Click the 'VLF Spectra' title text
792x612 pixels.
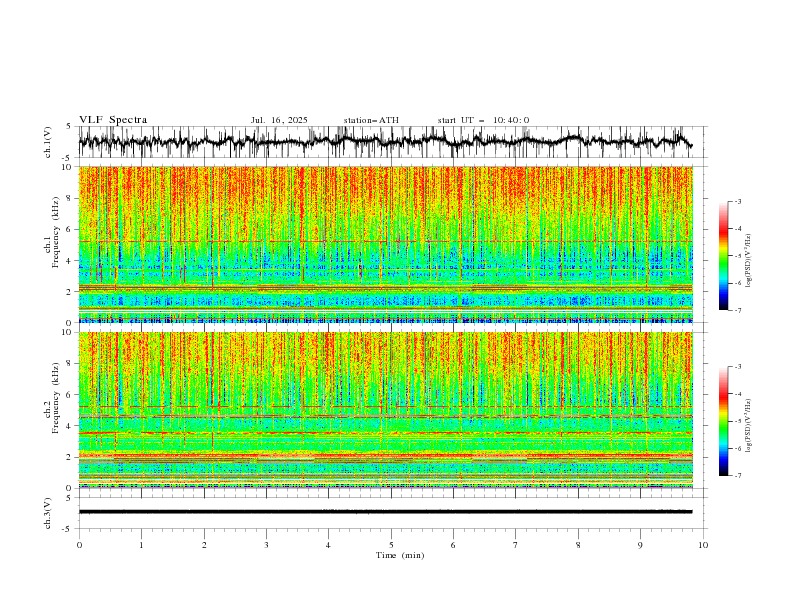click(x=113, y=120)
